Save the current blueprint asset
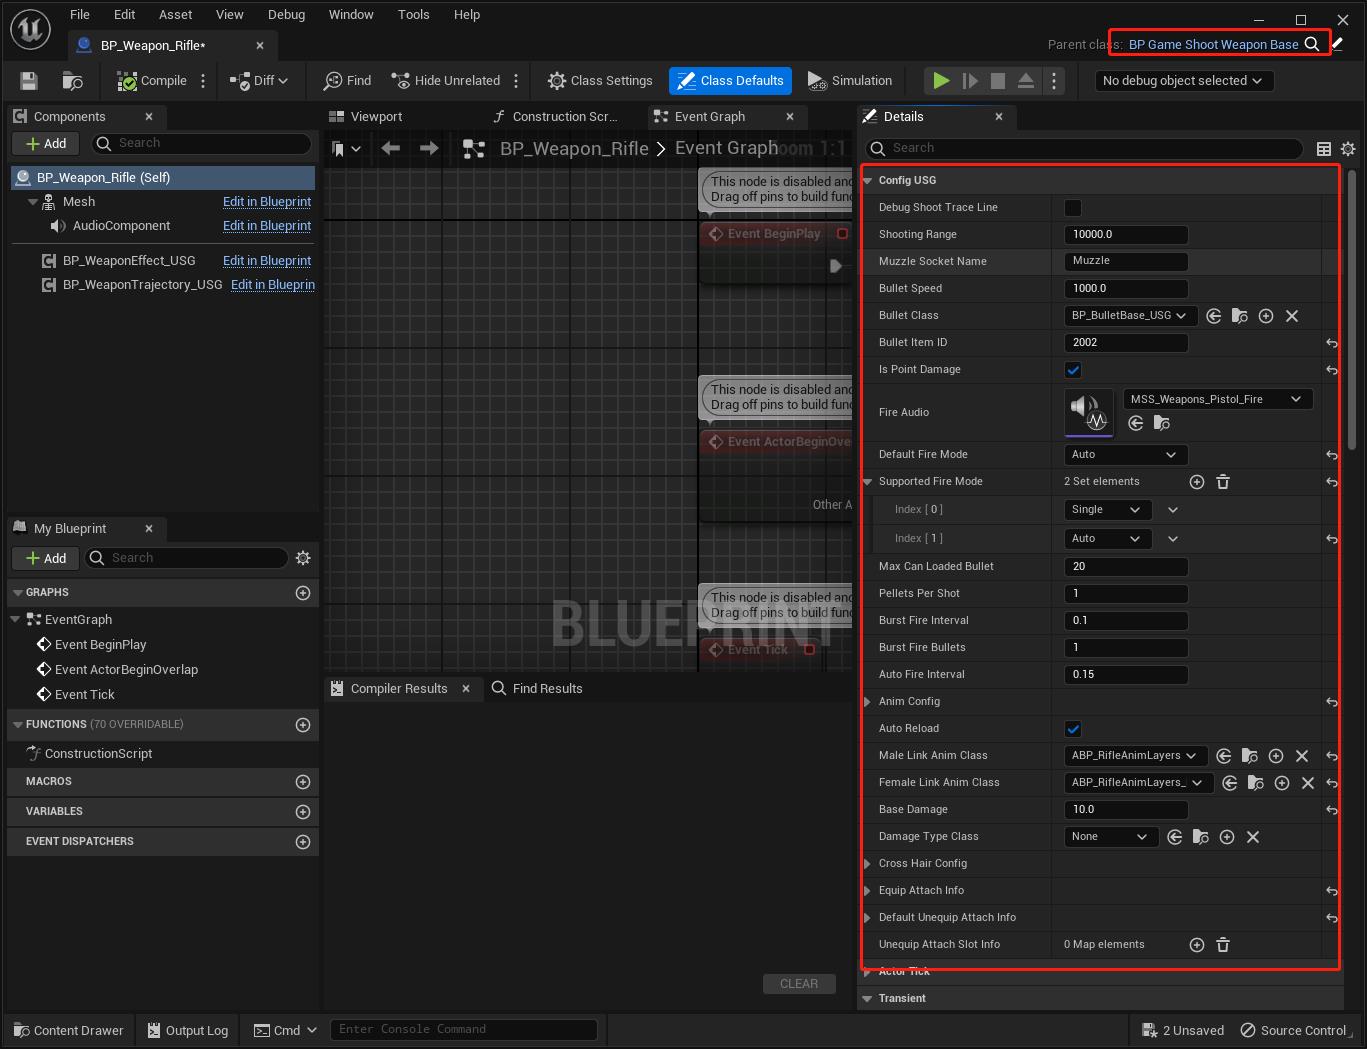 pos(29,81)
